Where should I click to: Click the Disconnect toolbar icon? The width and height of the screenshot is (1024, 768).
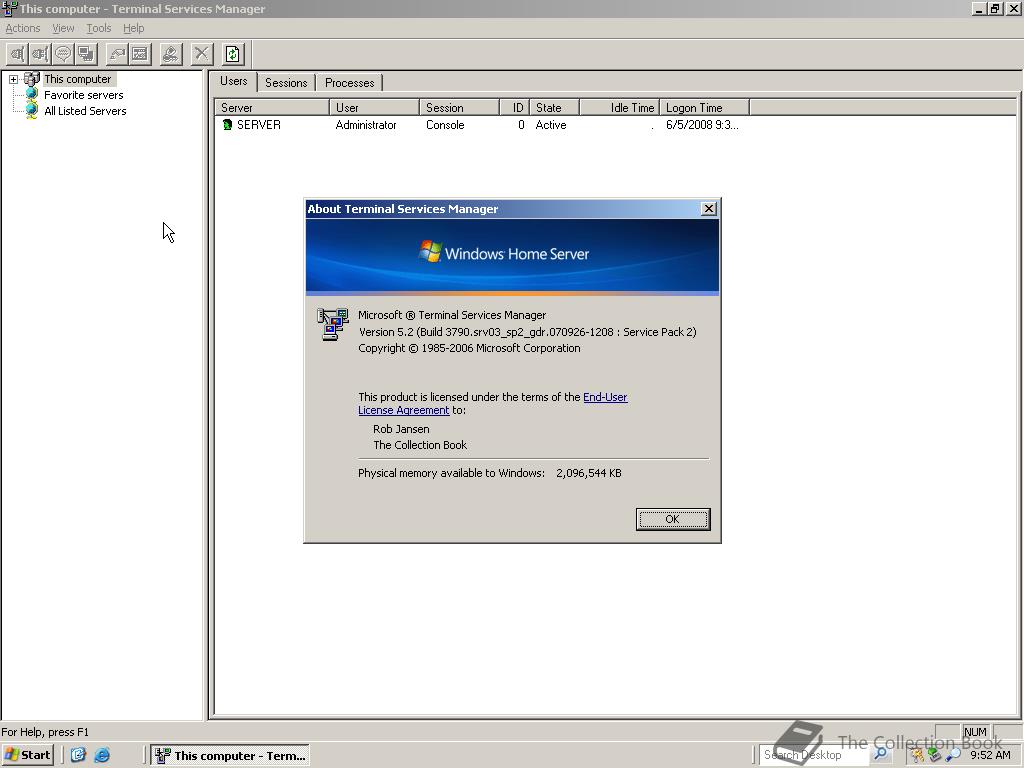click(40, 54)
